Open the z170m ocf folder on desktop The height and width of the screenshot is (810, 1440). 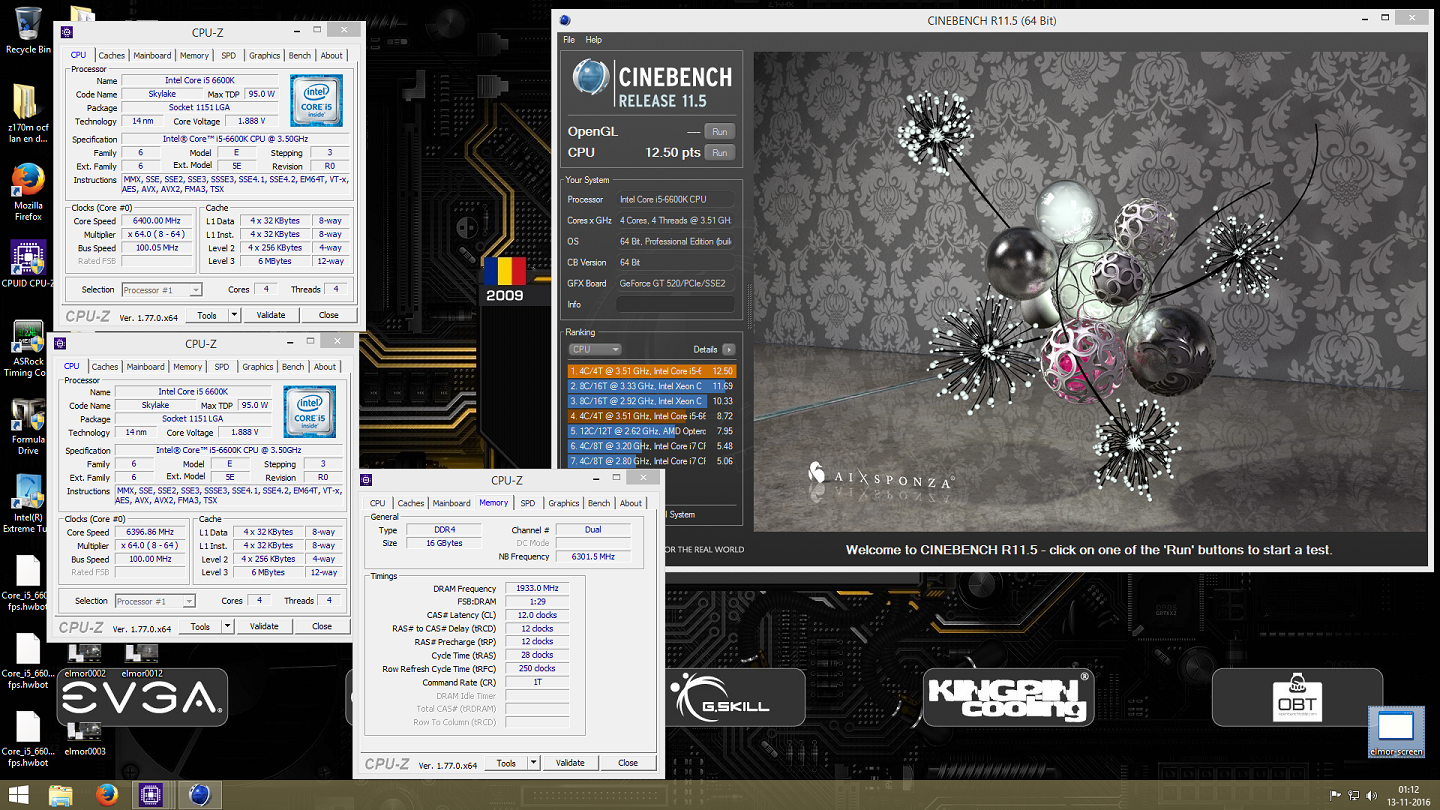tap(27, 115)
